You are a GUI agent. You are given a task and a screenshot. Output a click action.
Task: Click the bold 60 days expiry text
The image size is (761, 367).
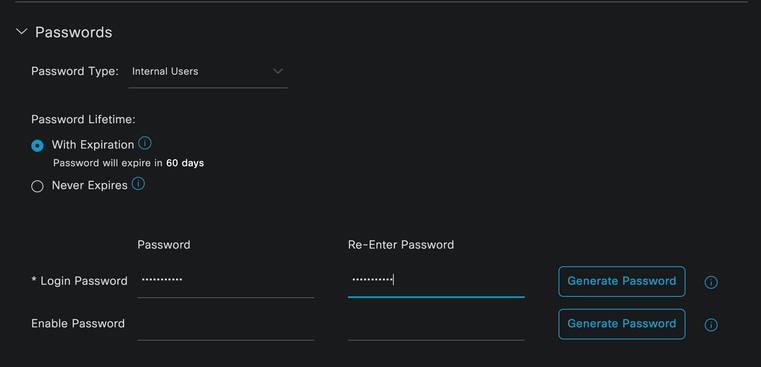[x=185, y=163]
